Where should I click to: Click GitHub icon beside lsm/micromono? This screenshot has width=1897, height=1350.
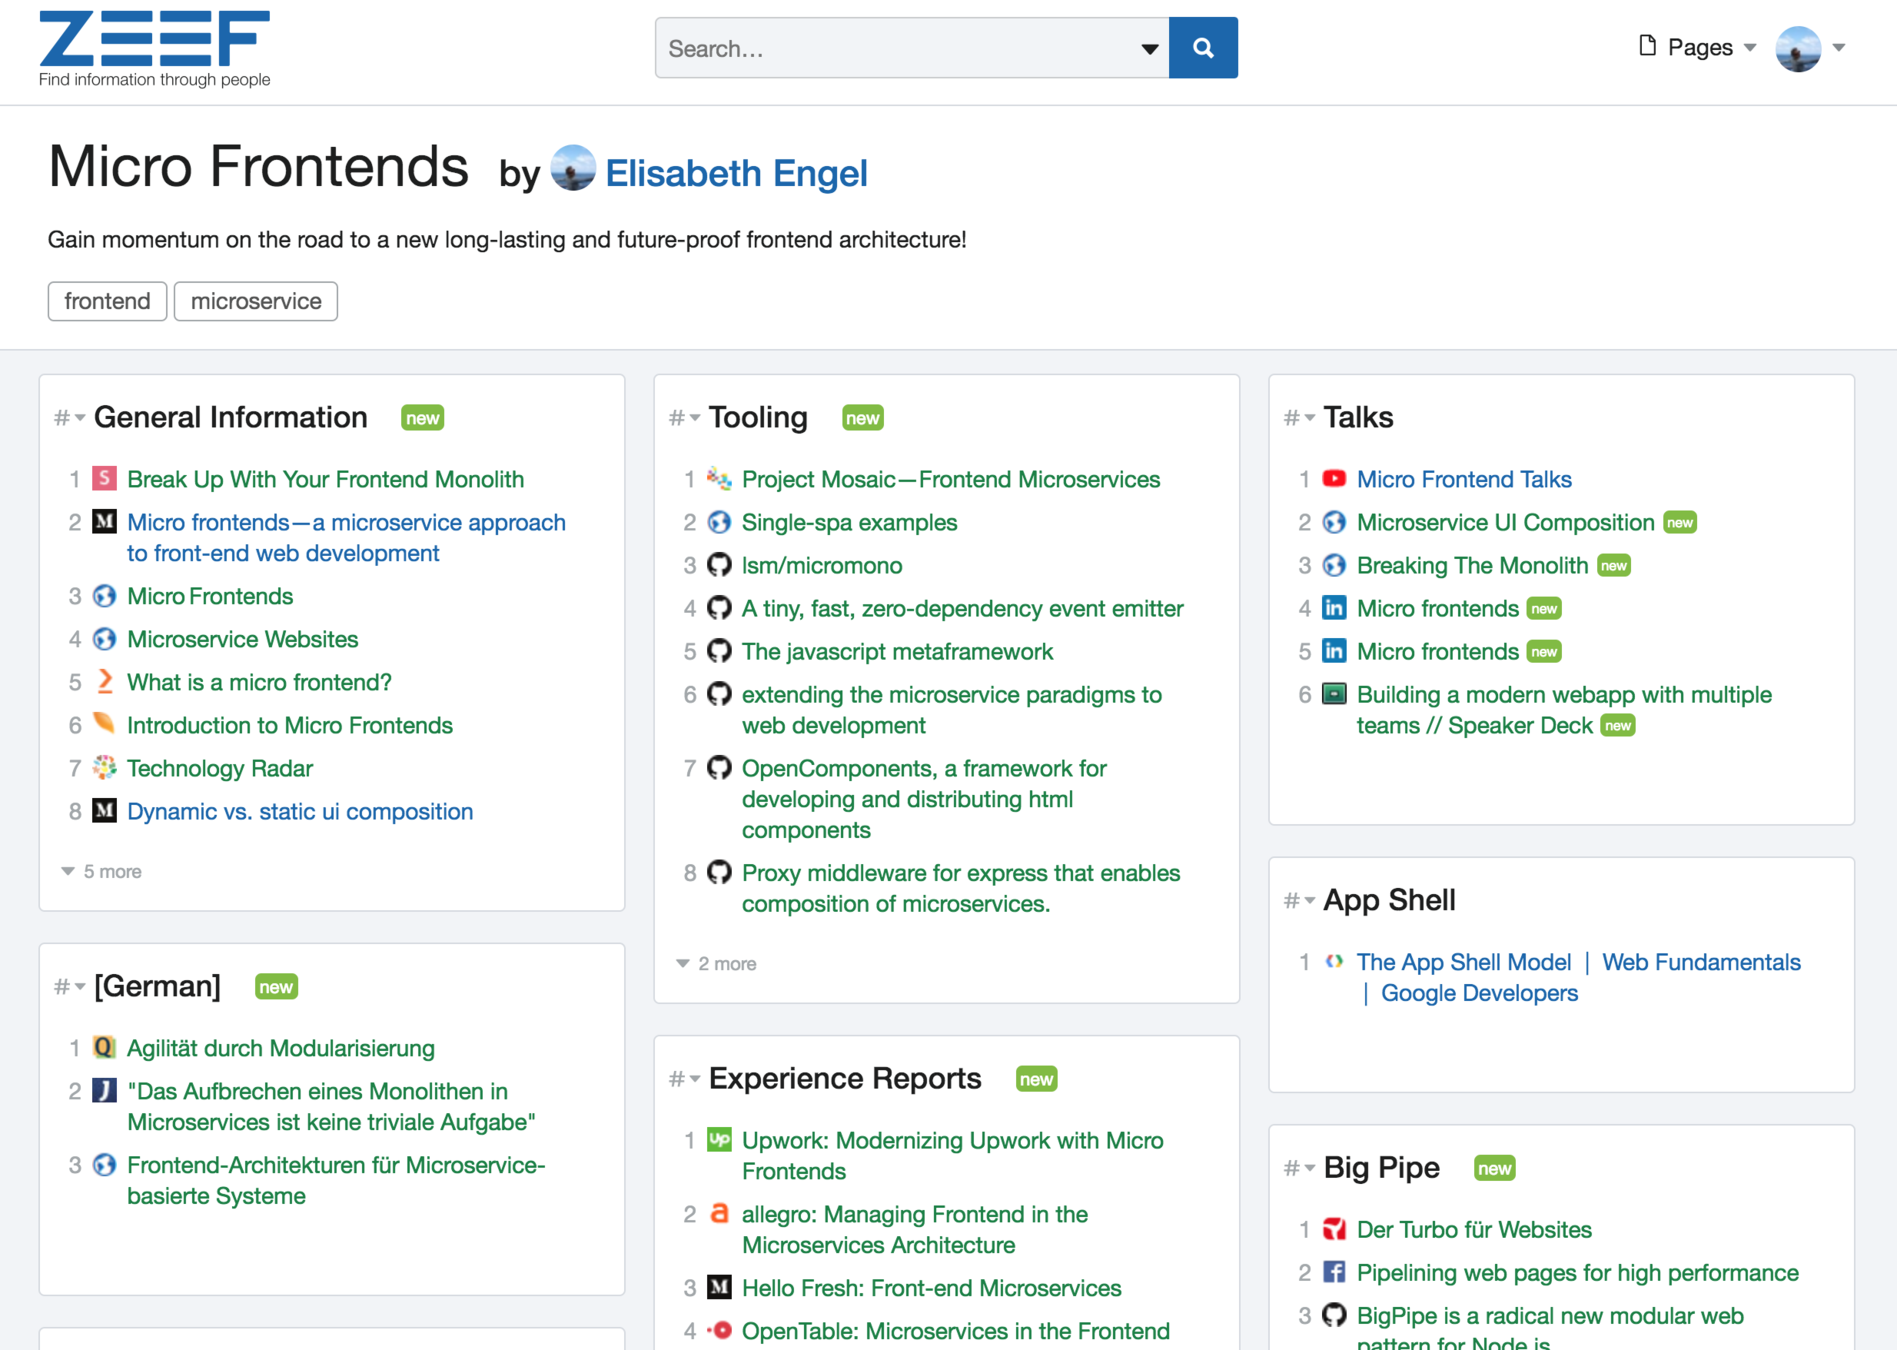pyautogui.click(x=719, y=564)
